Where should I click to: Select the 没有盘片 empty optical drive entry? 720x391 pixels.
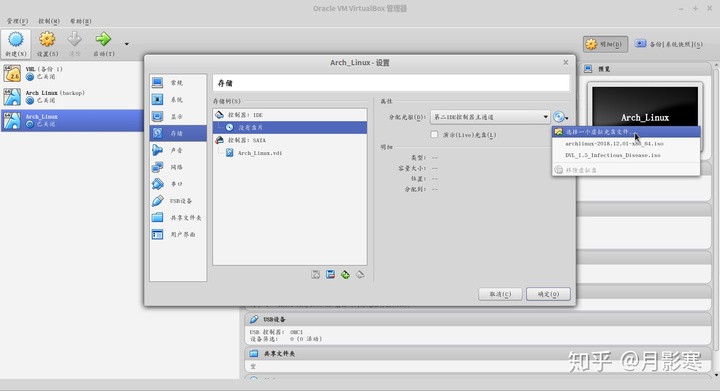coord(290,127)
